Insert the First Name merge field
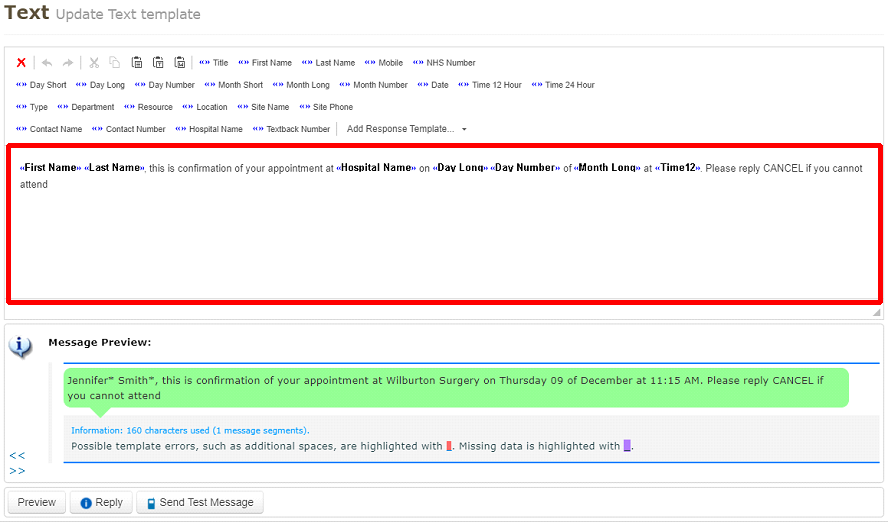Viewport: 889px width, 528px height. 265,63
